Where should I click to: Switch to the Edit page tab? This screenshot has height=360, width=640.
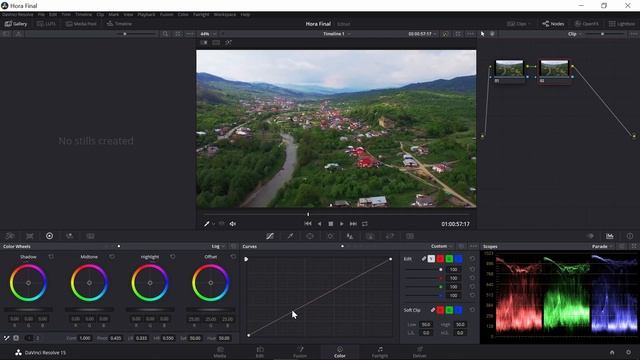[260, 352]
